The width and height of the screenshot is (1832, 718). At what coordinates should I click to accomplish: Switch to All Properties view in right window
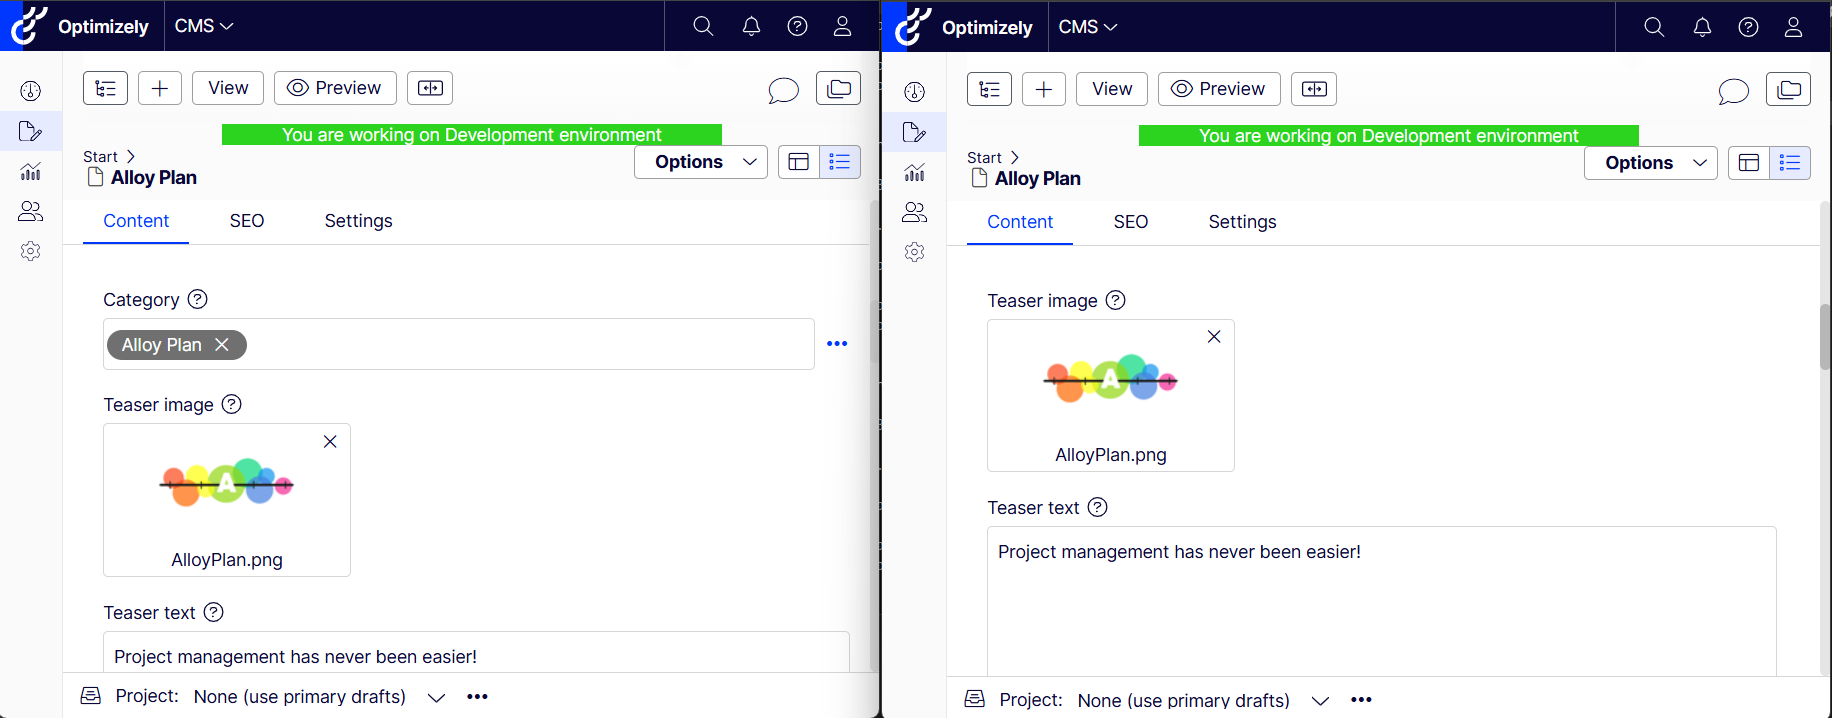coord(1790,163)
